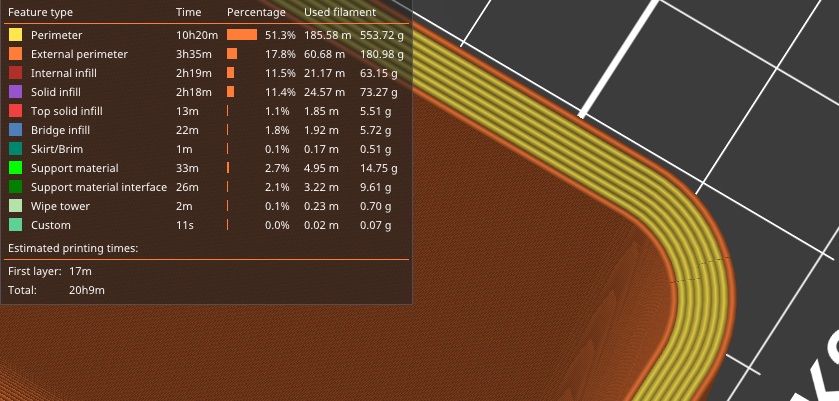
Task: Toggle Internal infill dark red swatch
Action: [x=16, y=73]
